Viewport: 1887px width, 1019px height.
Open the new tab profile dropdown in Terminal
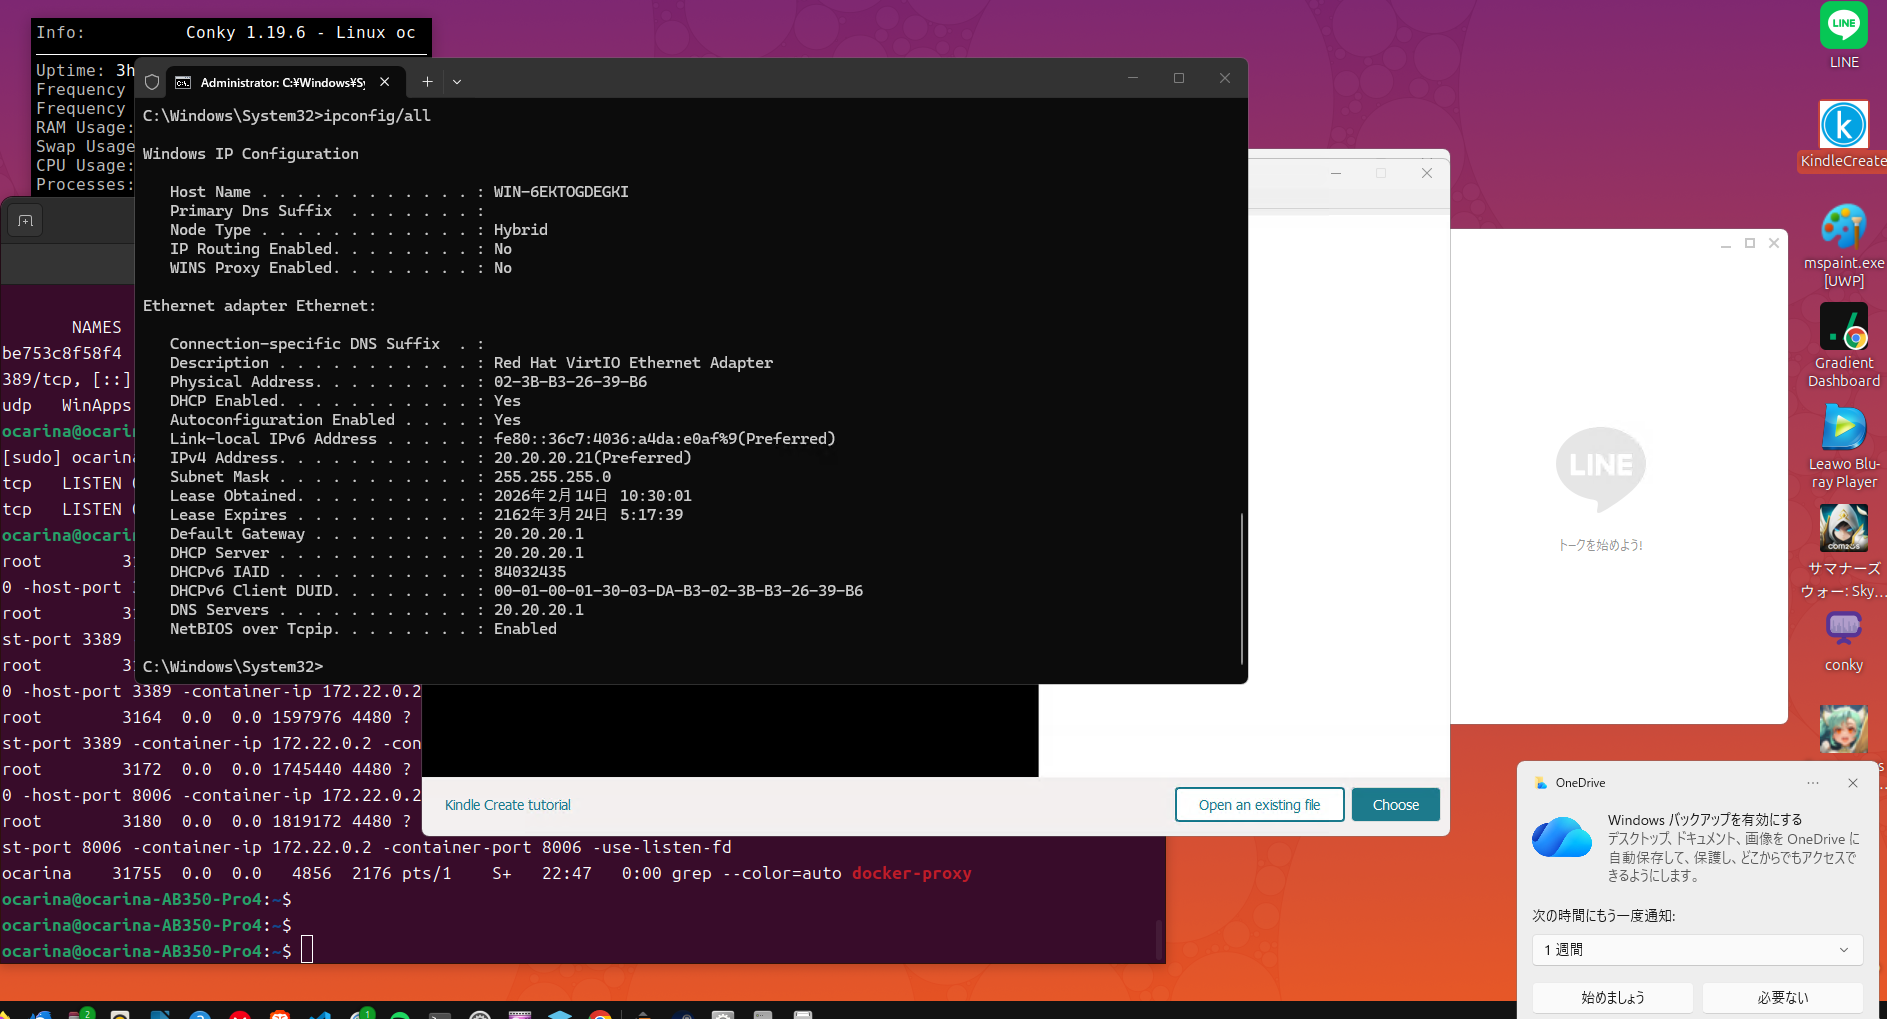[x=457, y=81]
